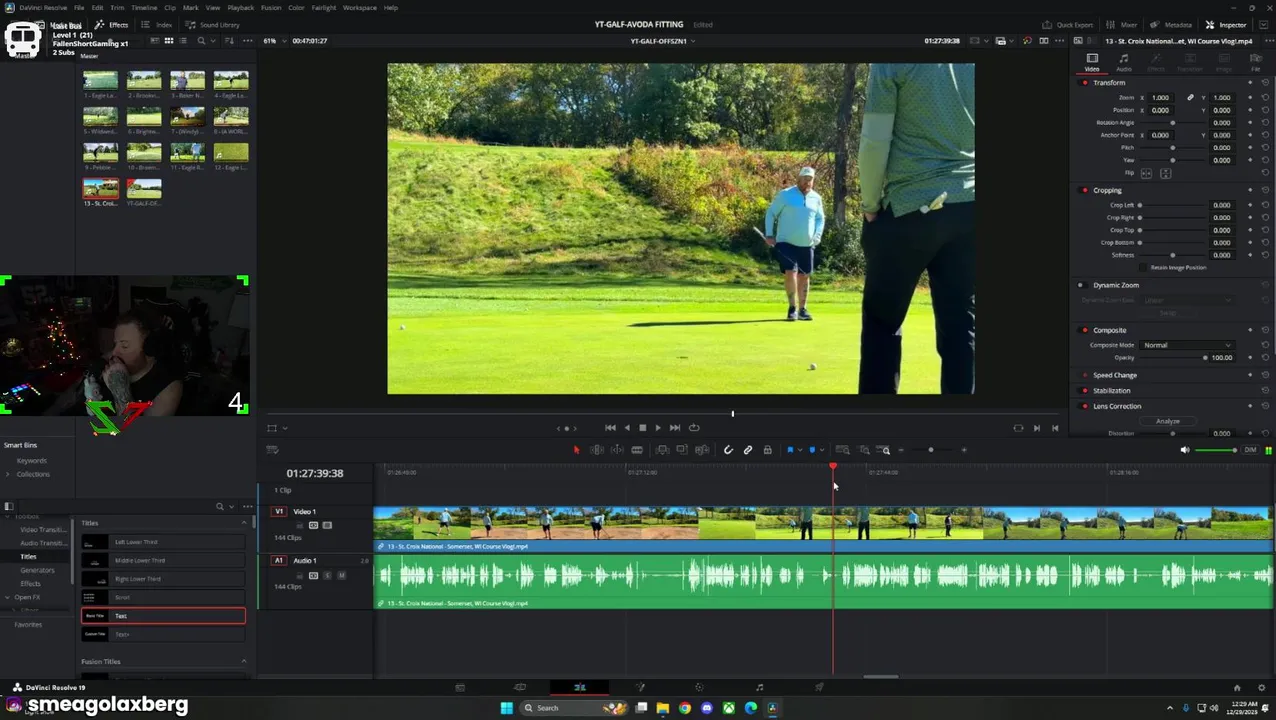Open the File menu
The width and height of the screenshot is (1276, 720).
click(79, 7)
